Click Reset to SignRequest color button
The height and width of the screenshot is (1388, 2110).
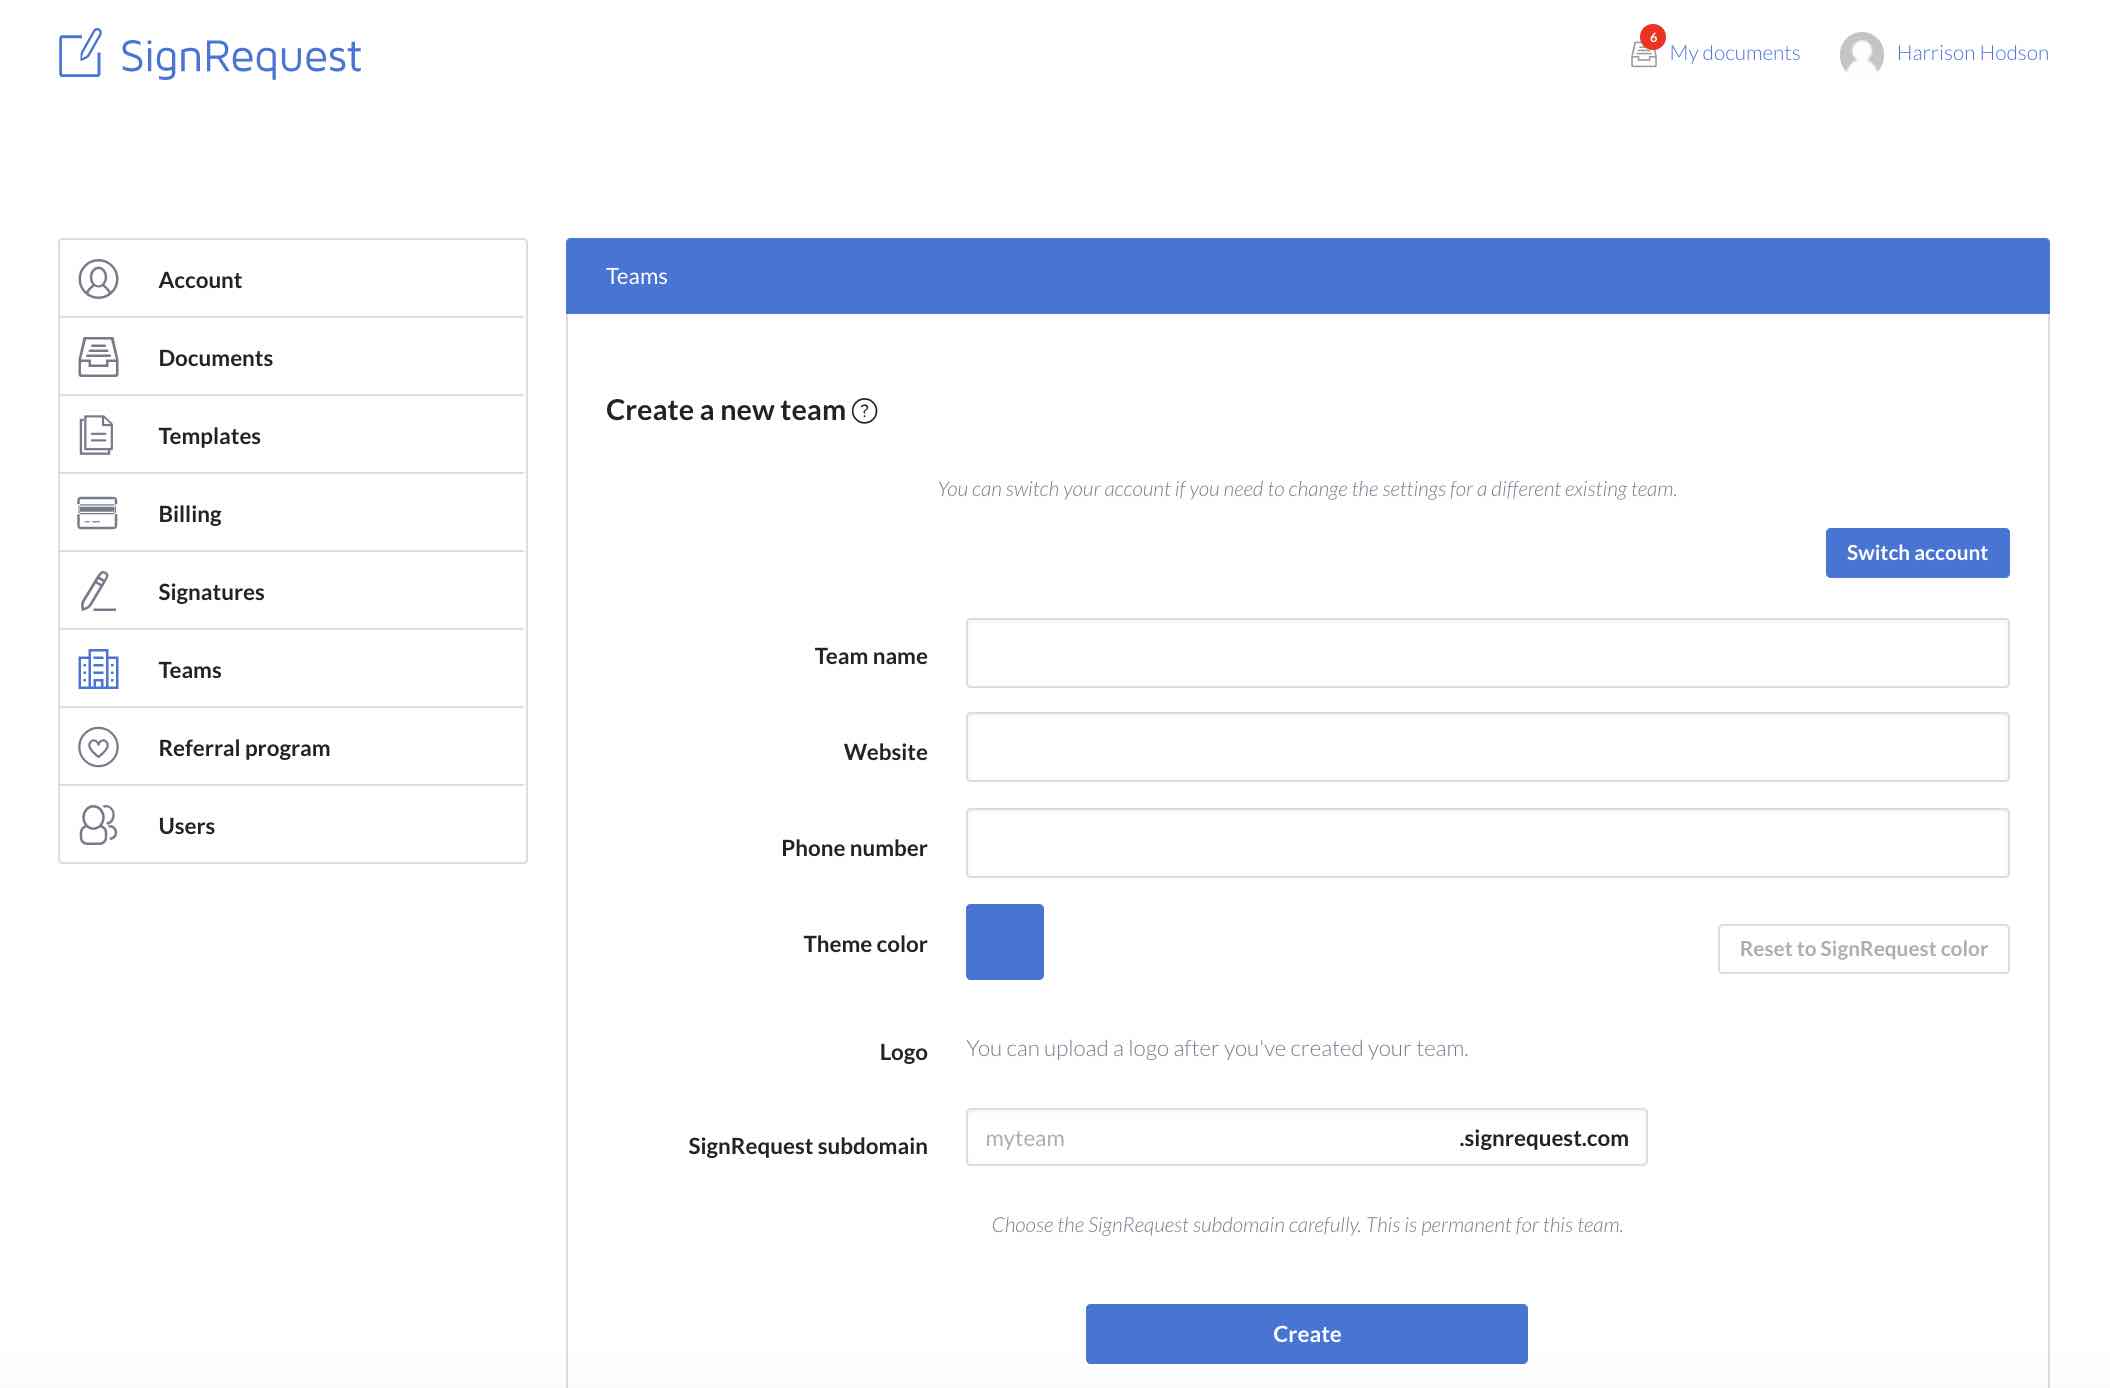pyautogui.click(x=1863, y=949)
